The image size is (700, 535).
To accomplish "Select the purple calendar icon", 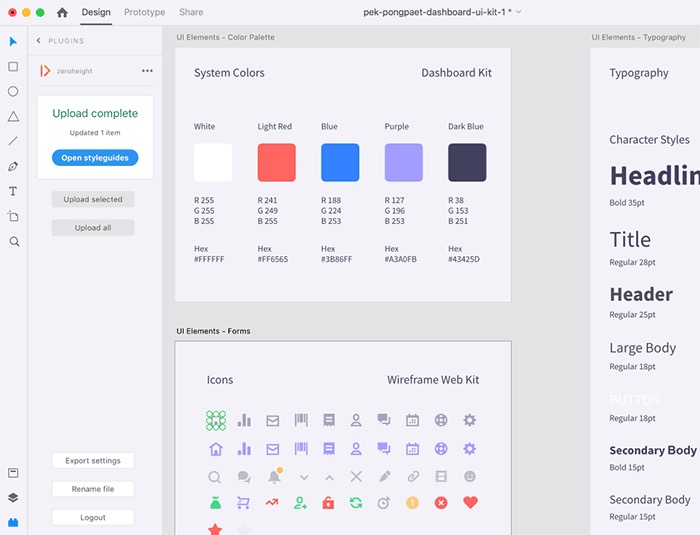I will click(x=412, y=449).
